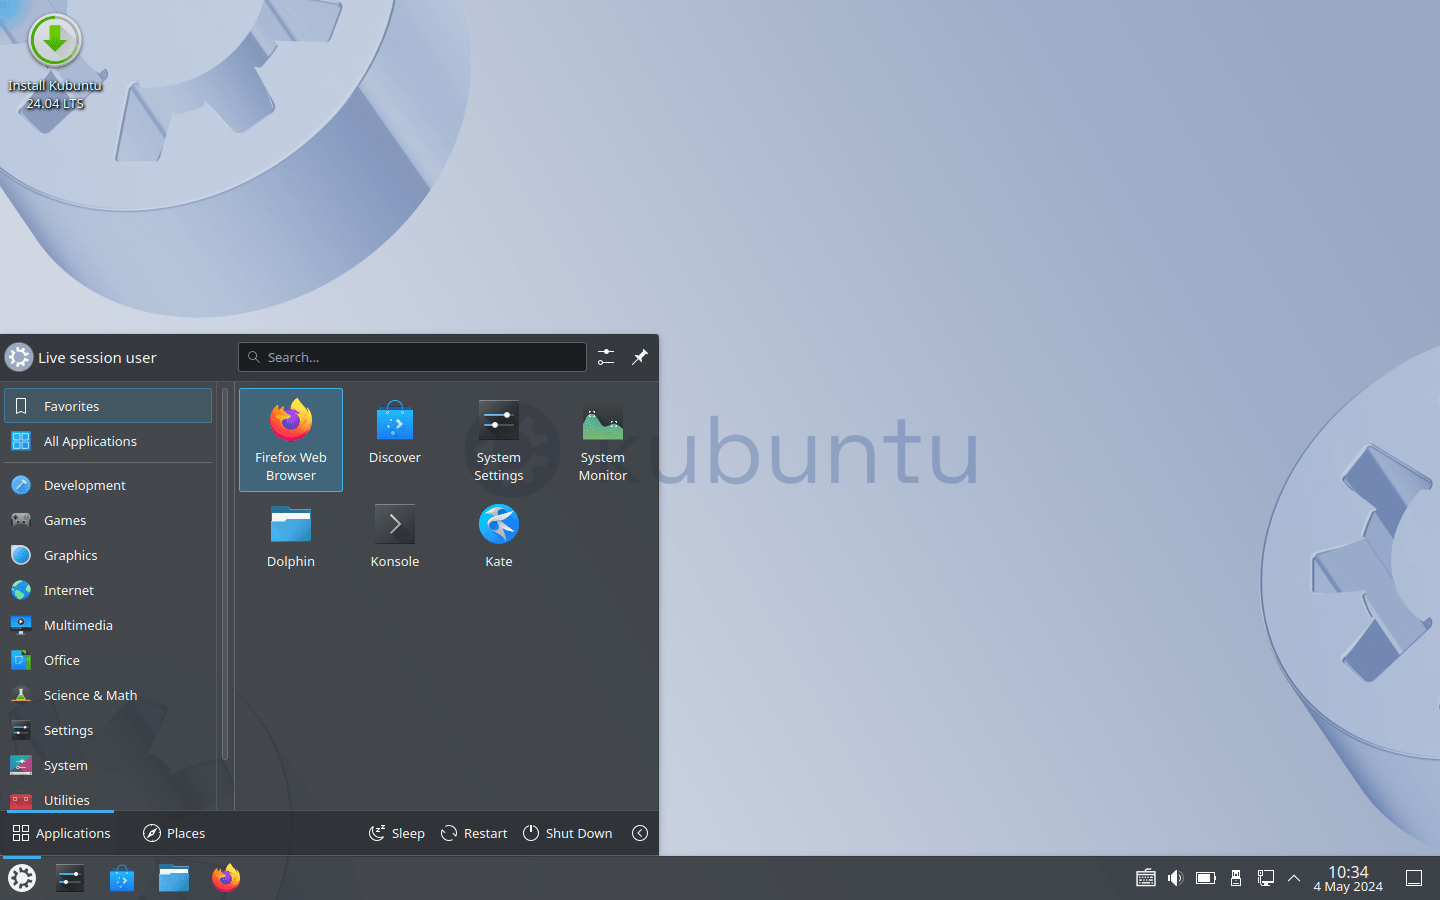The width and height of the screenshot is (1440, 900).
Task: Expand more session options arrow
Action: 640,833
